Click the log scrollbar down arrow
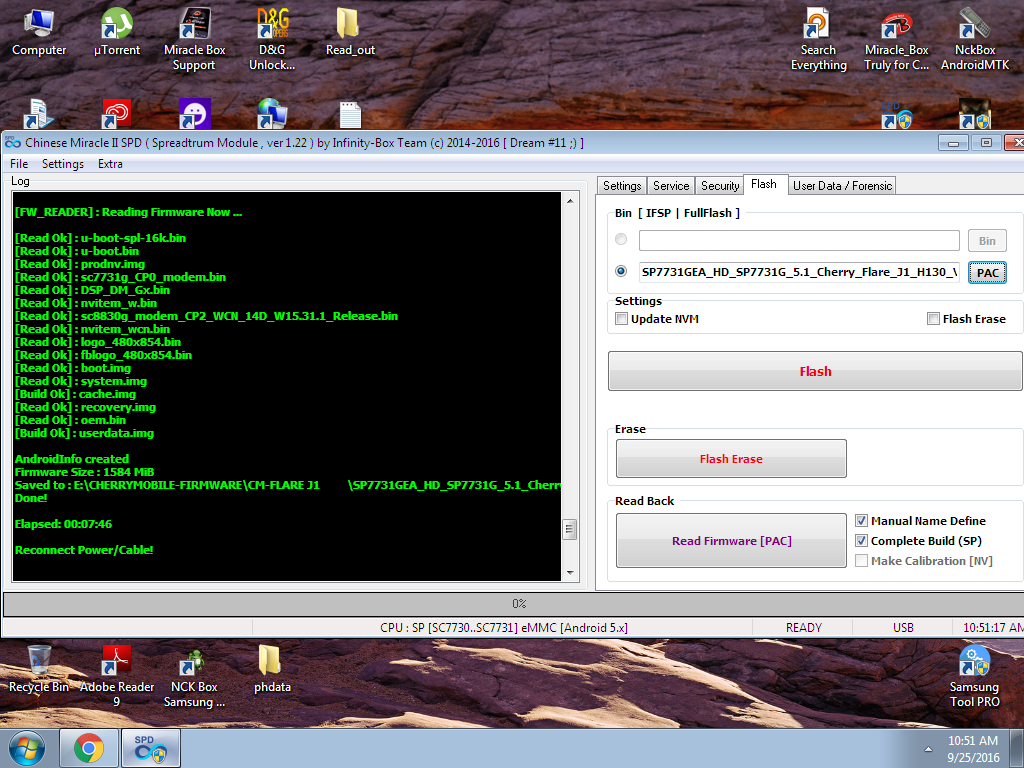The image size is (1024, 768). (570, 573)
